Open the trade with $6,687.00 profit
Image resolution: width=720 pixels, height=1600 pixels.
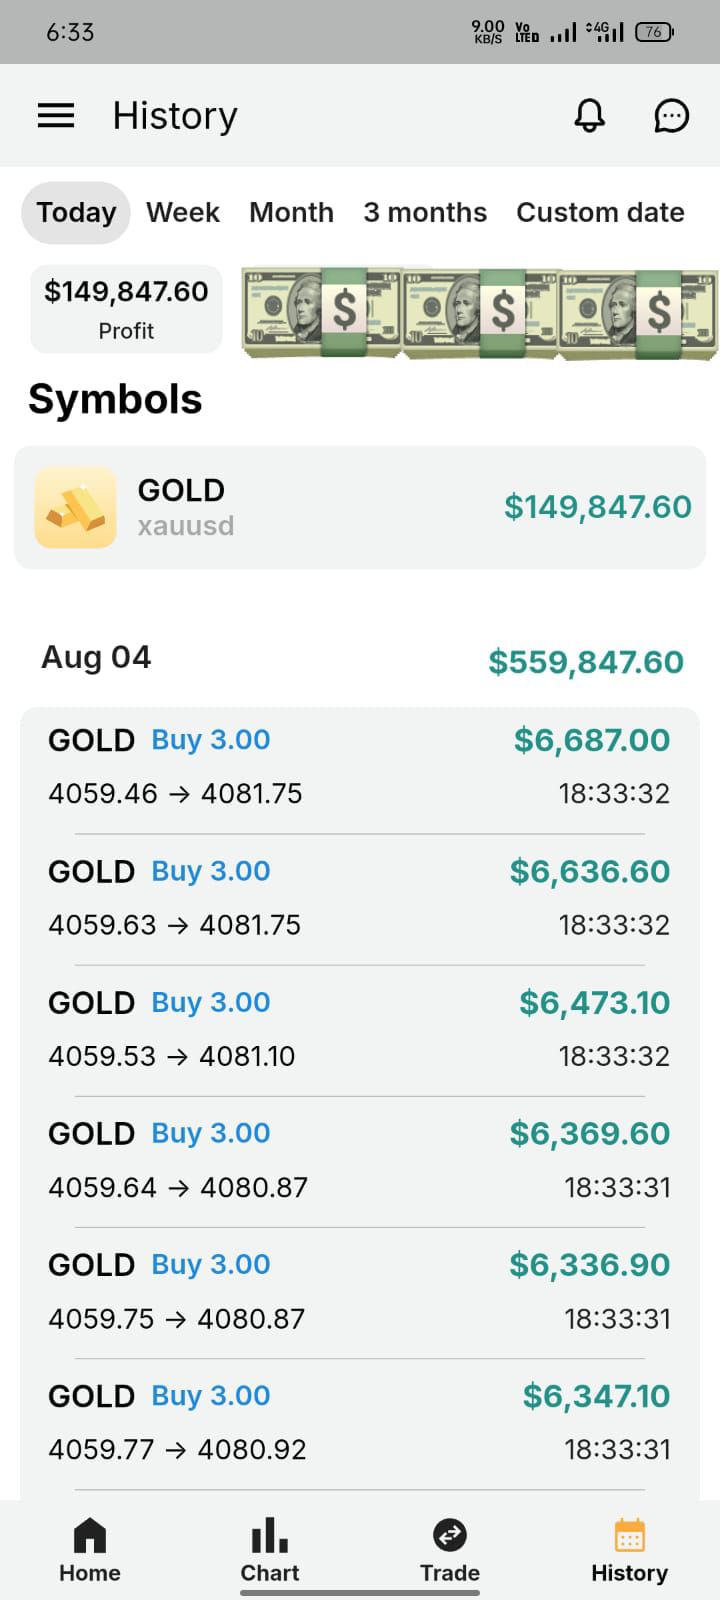coord(360,766)
